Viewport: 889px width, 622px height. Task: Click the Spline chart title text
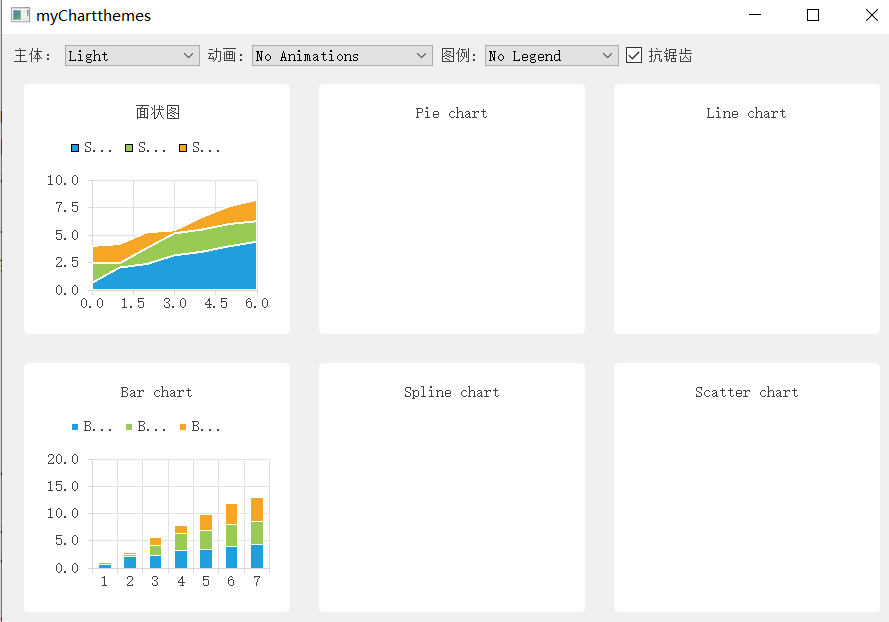tap(451, 392)
